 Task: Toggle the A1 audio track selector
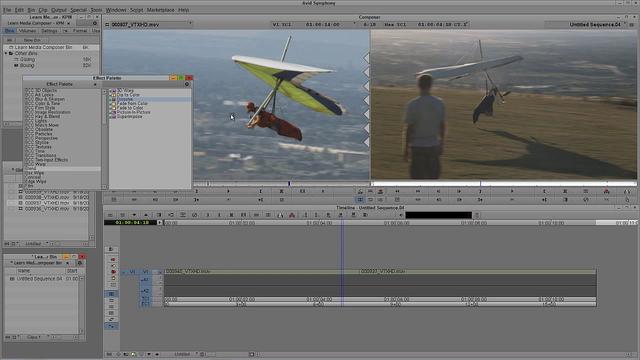click(x=146, y=280)
